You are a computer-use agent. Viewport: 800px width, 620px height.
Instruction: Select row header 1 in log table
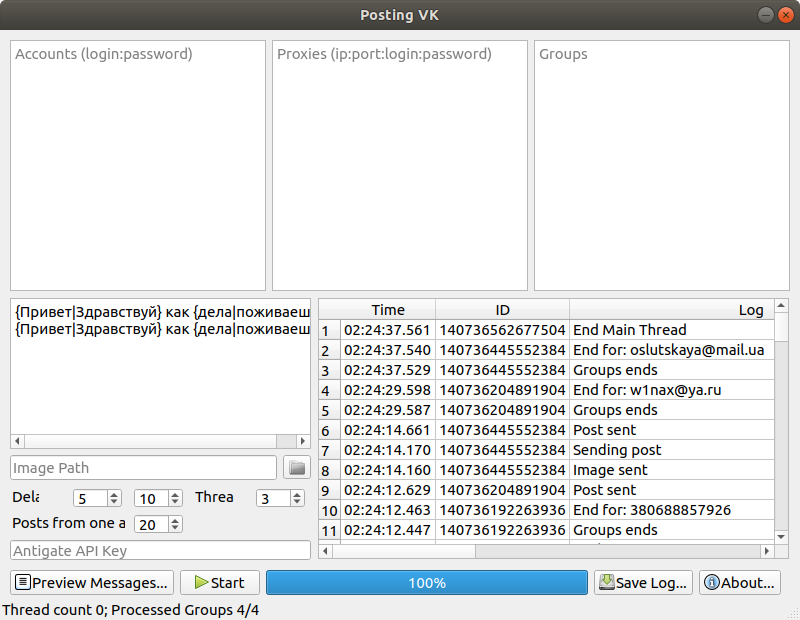coord(329,331)
